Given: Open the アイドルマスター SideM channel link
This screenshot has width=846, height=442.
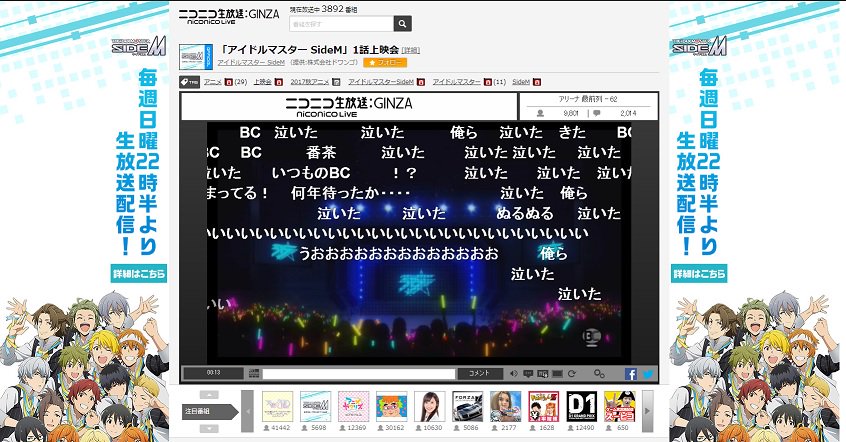Looking at the screenshot, I should pyautogui.click(x=251, y=63).
